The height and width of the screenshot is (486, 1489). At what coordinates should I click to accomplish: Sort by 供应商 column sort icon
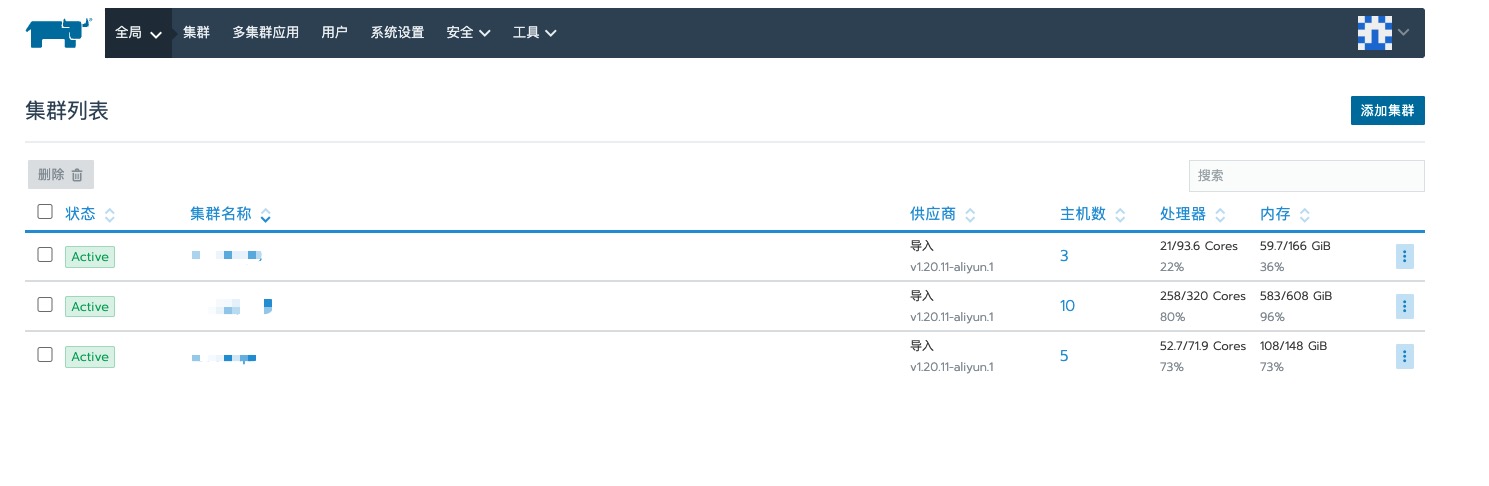[x=970, y=215]
